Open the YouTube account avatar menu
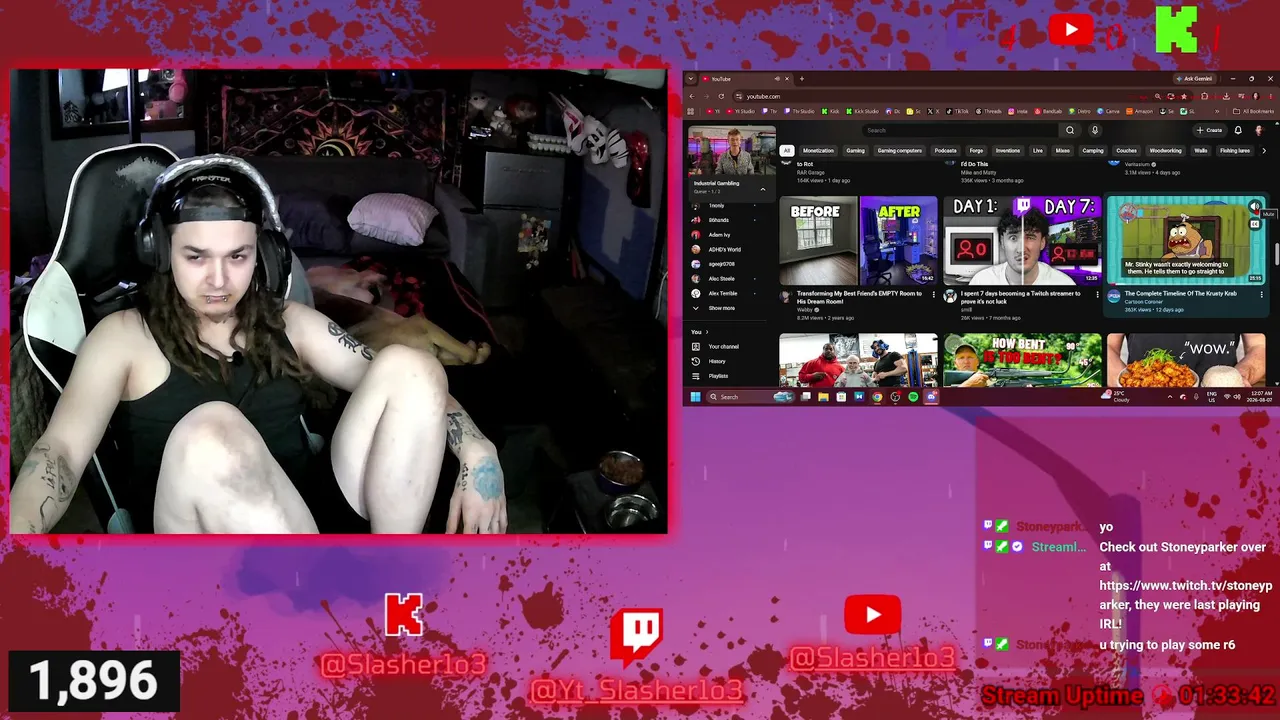 (1257, 130)
